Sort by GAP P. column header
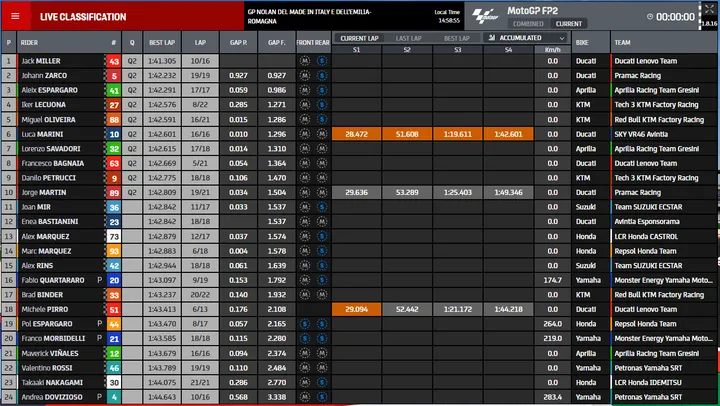Screen dimensions: 720x406 238,42
